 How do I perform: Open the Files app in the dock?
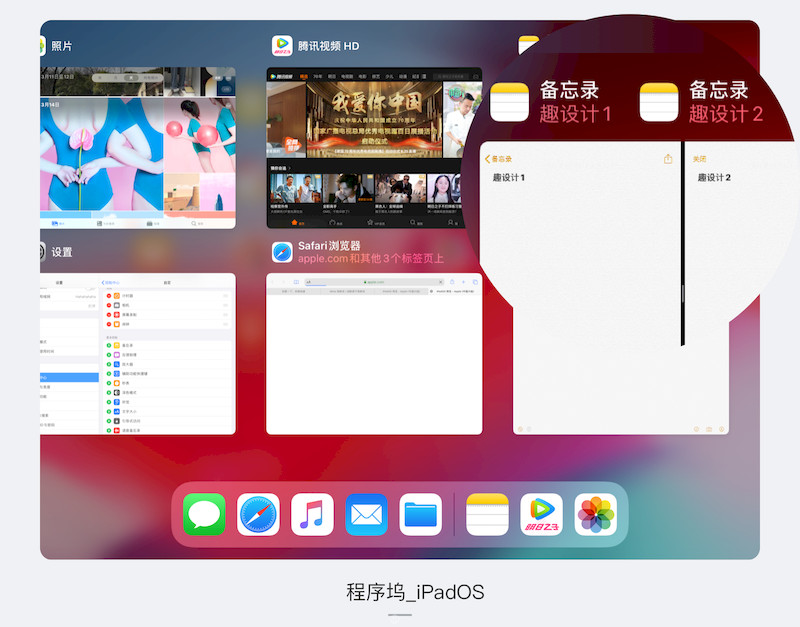[x=420, y=514]
